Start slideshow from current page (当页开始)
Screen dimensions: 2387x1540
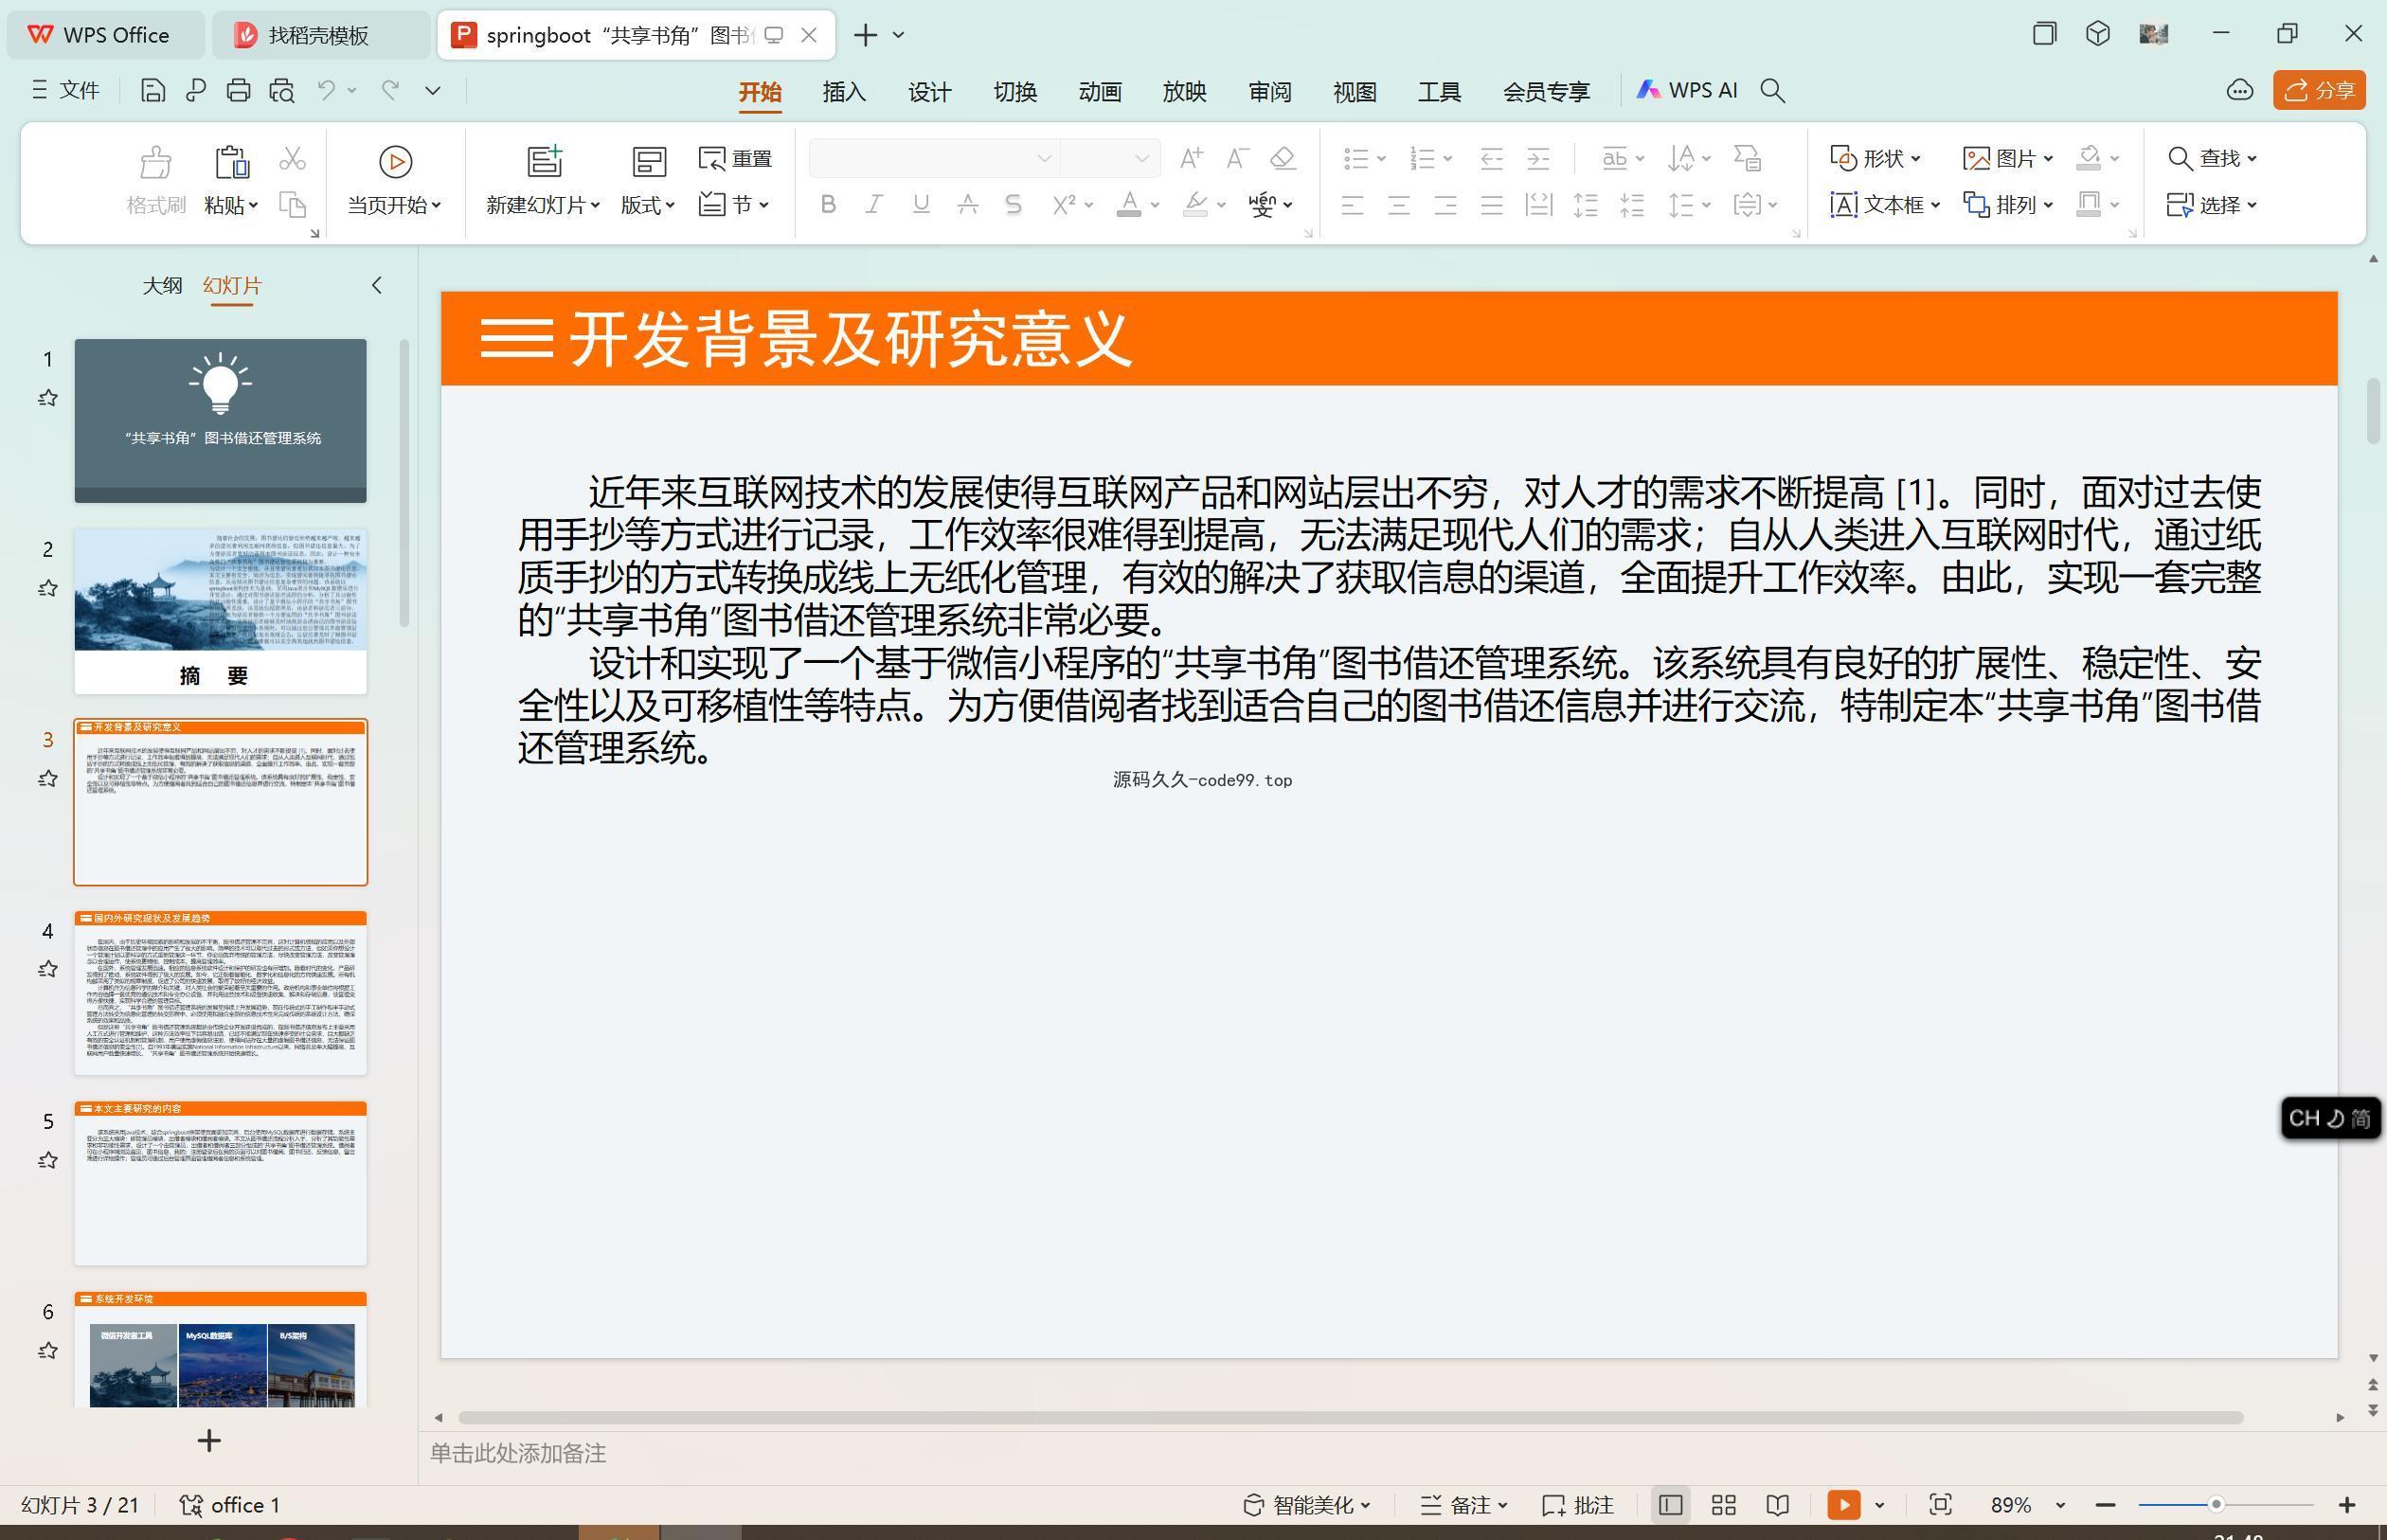pyautogui.click(x=395, y=180)
